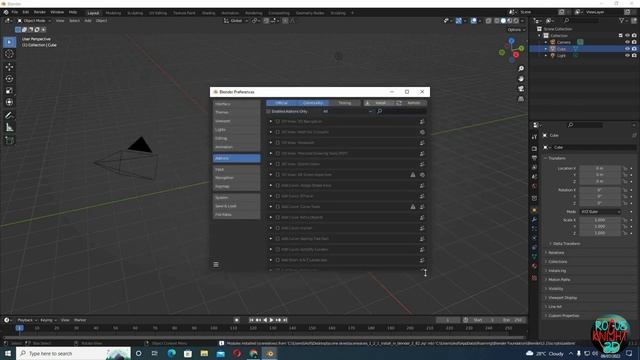Toggle the Testing add-ons filter button

click(345, 103)
